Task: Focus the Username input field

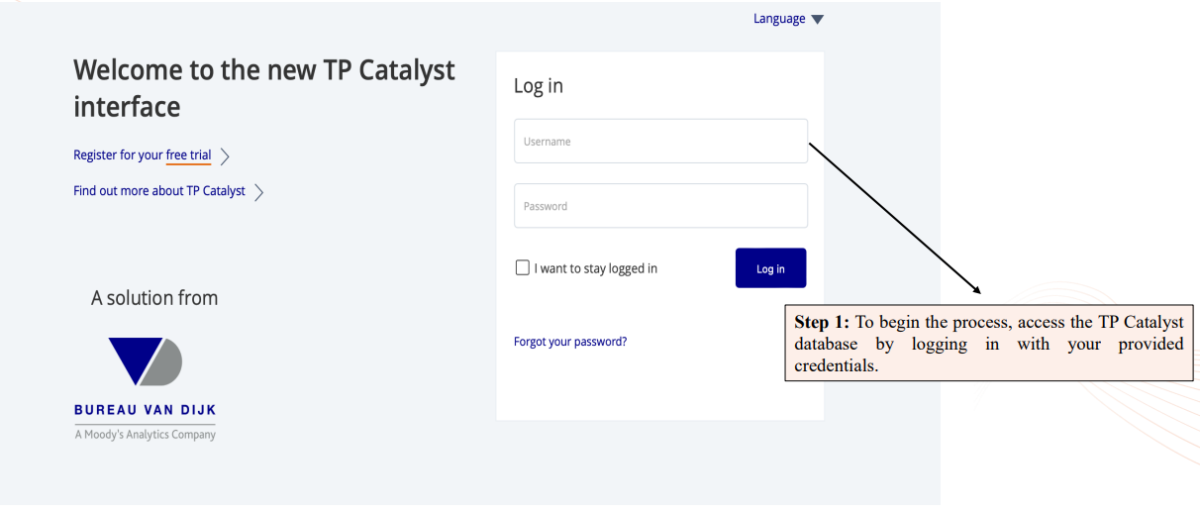Action: [x=660, y=142]
